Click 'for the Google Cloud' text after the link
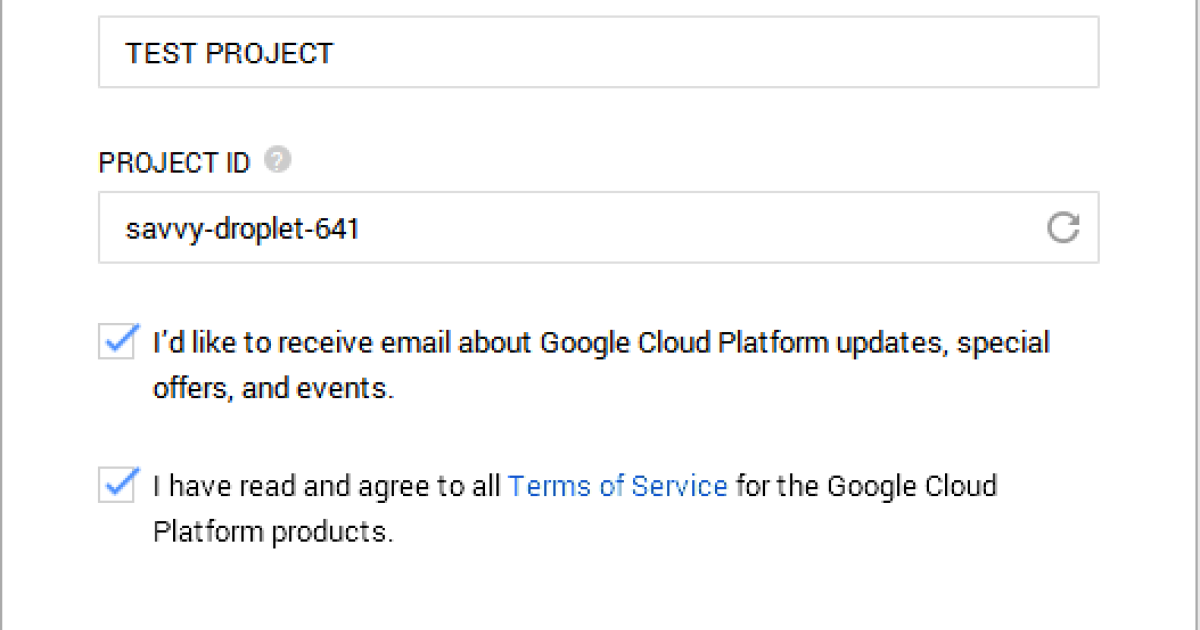 [866, 487]
